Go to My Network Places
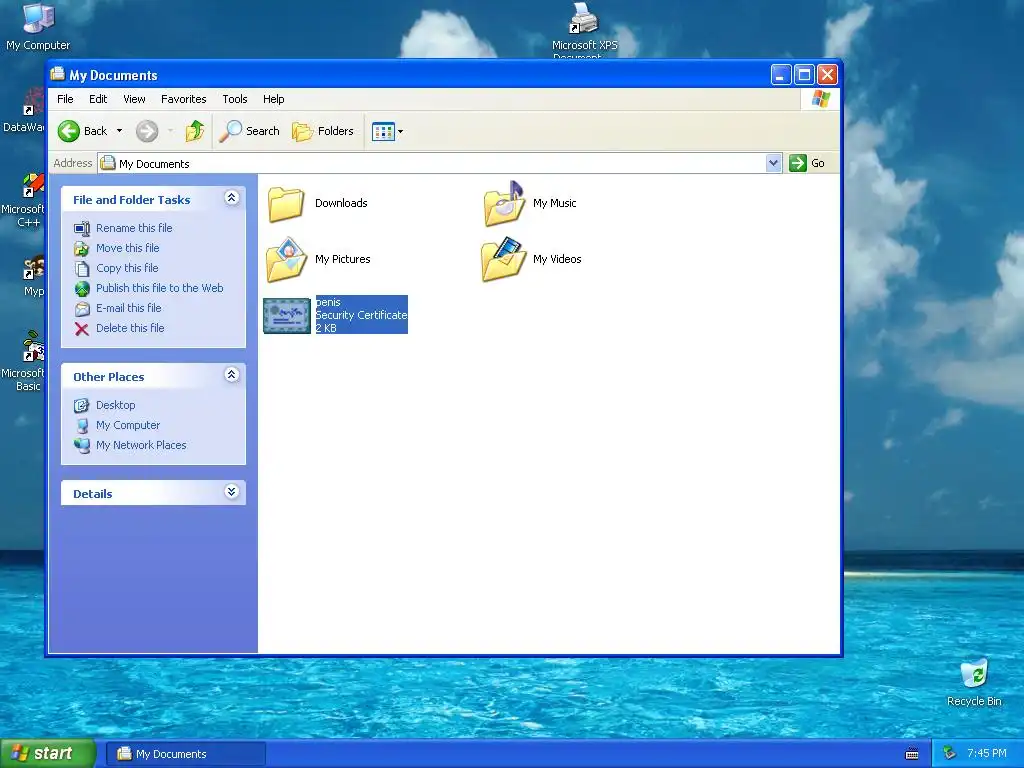This screenshot has height=768, width=1024. click(x=141, y=445)
